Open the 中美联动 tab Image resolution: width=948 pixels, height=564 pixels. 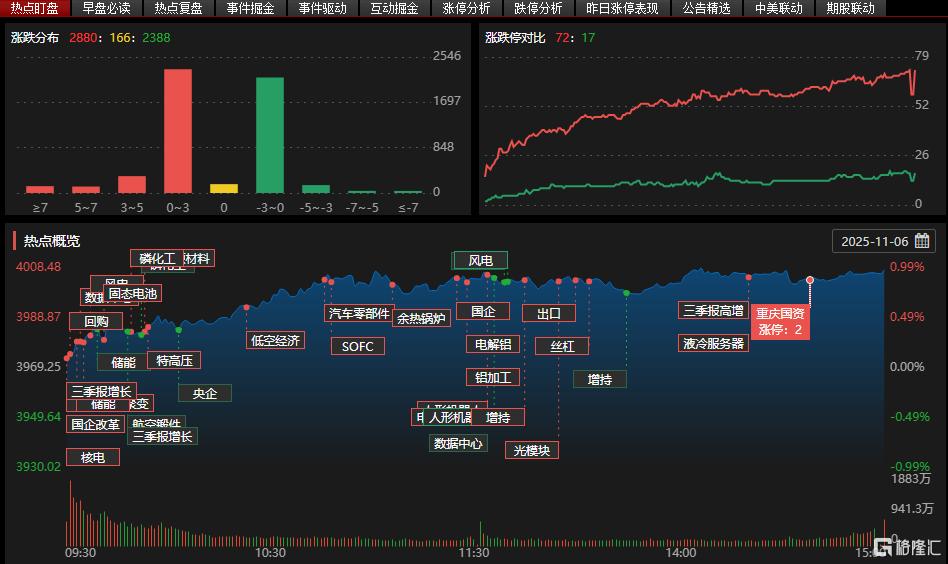tap(778, 8)
